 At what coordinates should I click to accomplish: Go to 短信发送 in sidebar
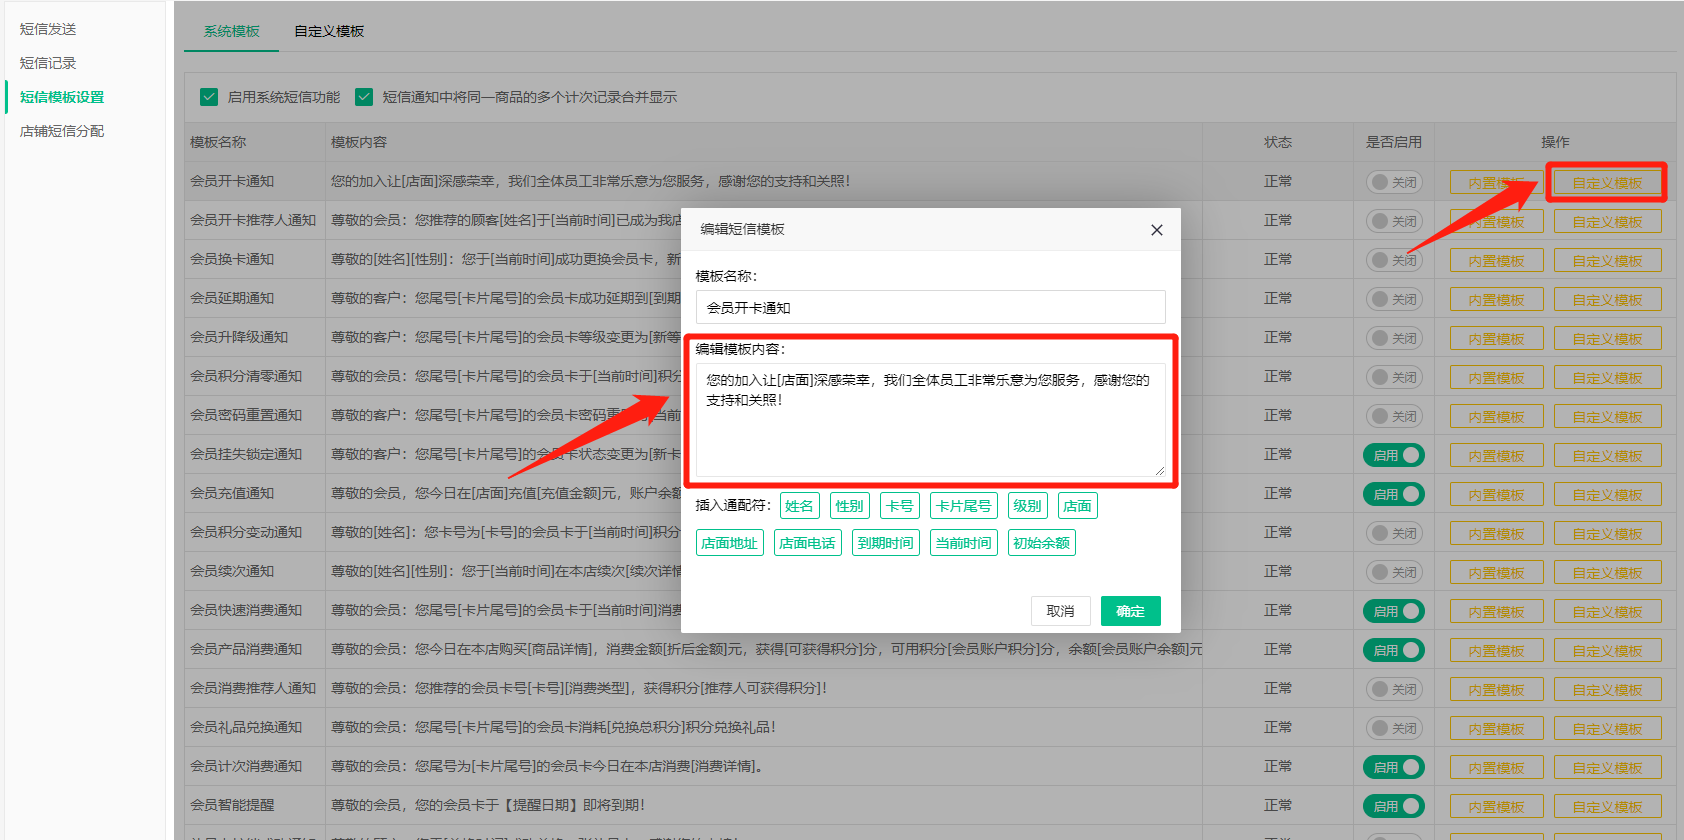[x=48, y=29]
